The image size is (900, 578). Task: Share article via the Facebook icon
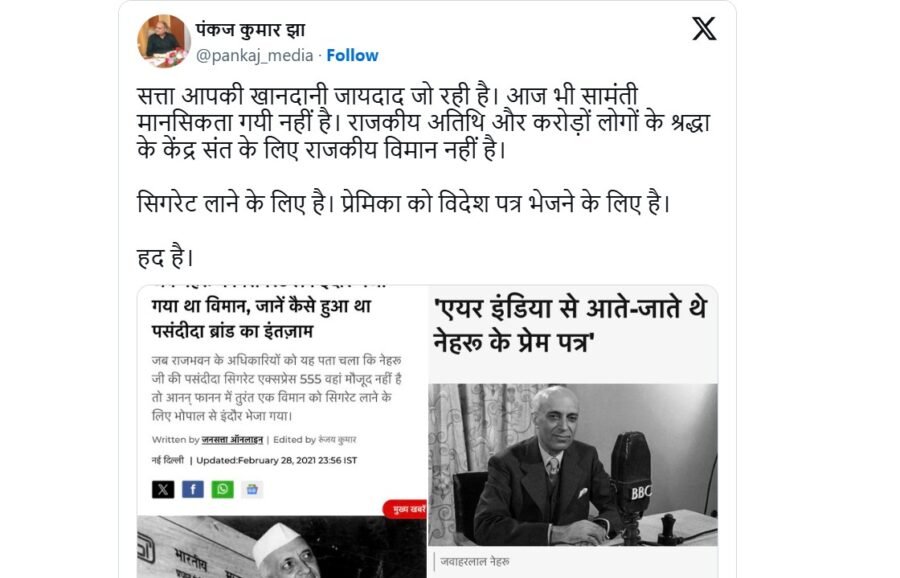tap(193, 489)
